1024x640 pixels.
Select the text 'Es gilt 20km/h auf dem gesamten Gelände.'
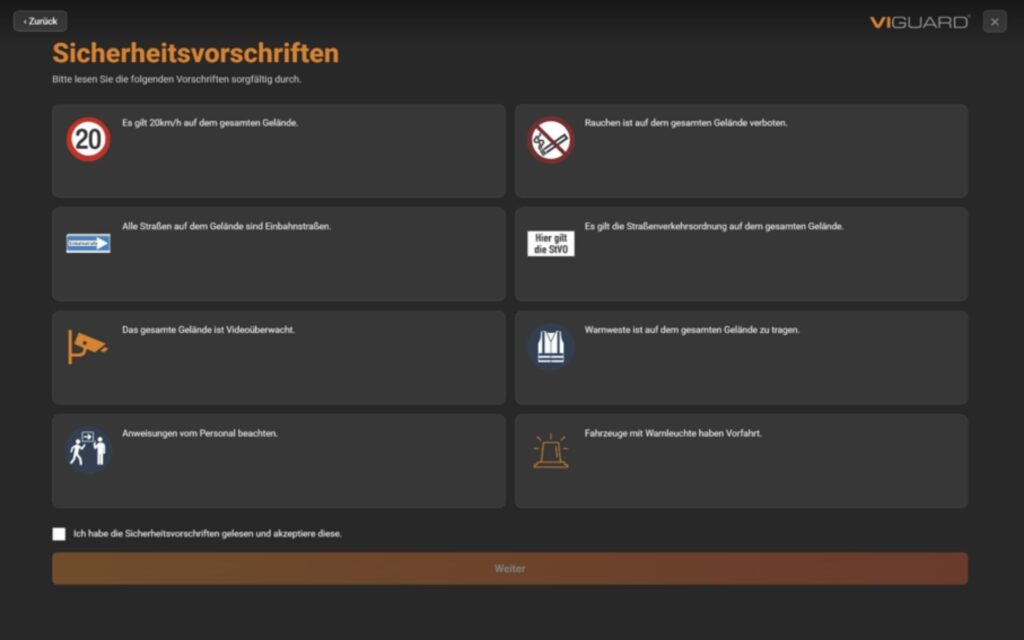tap(210, 123)
